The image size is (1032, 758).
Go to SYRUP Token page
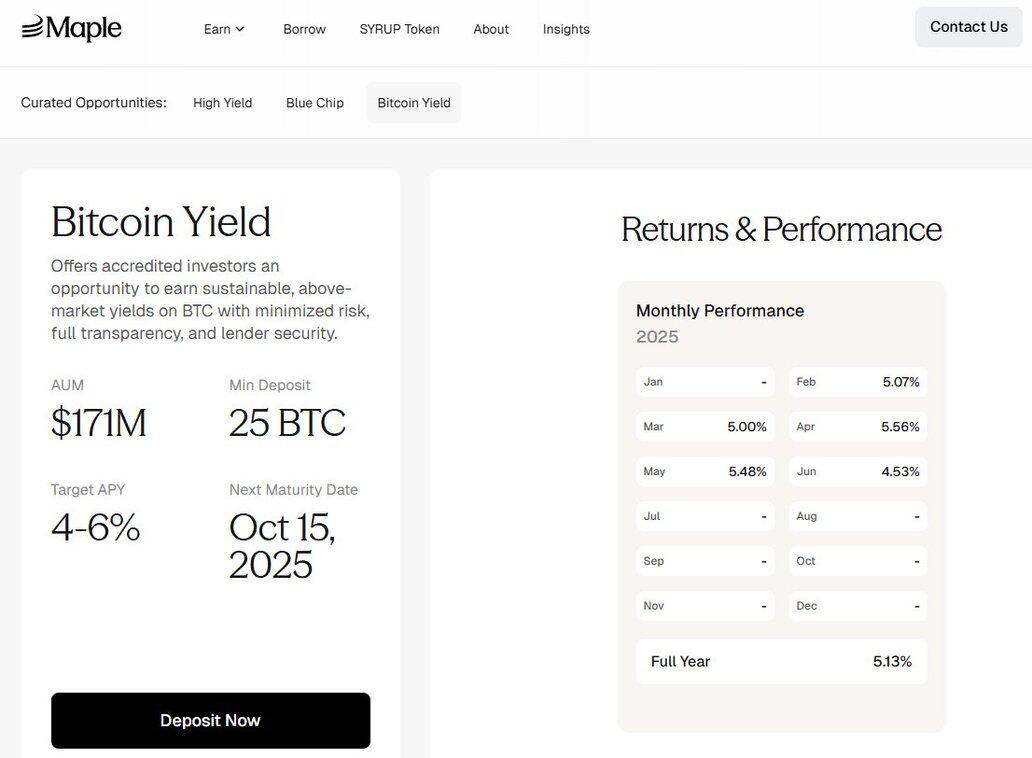[399, 29]
